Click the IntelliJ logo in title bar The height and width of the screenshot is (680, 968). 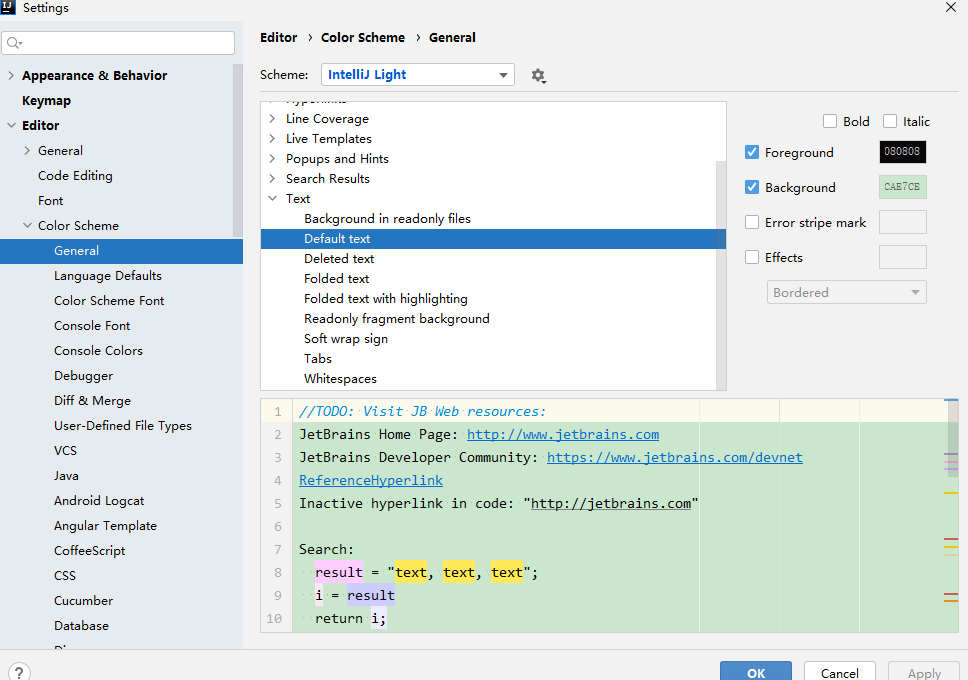tap(9, 8)
